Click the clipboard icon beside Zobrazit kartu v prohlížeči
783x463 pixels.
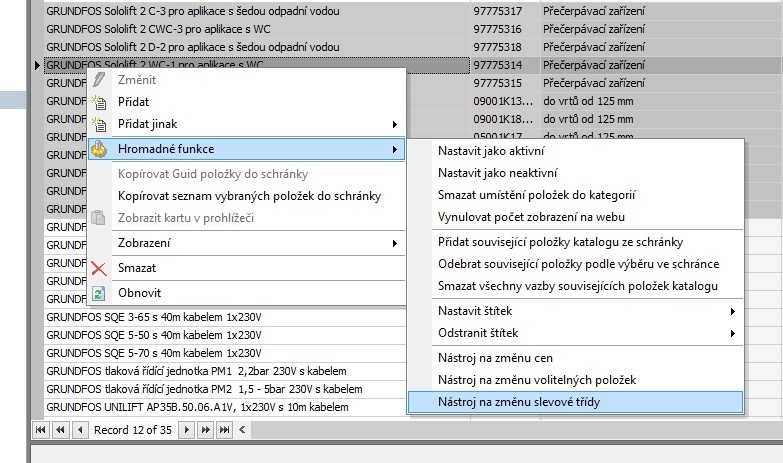pos(99,218)
